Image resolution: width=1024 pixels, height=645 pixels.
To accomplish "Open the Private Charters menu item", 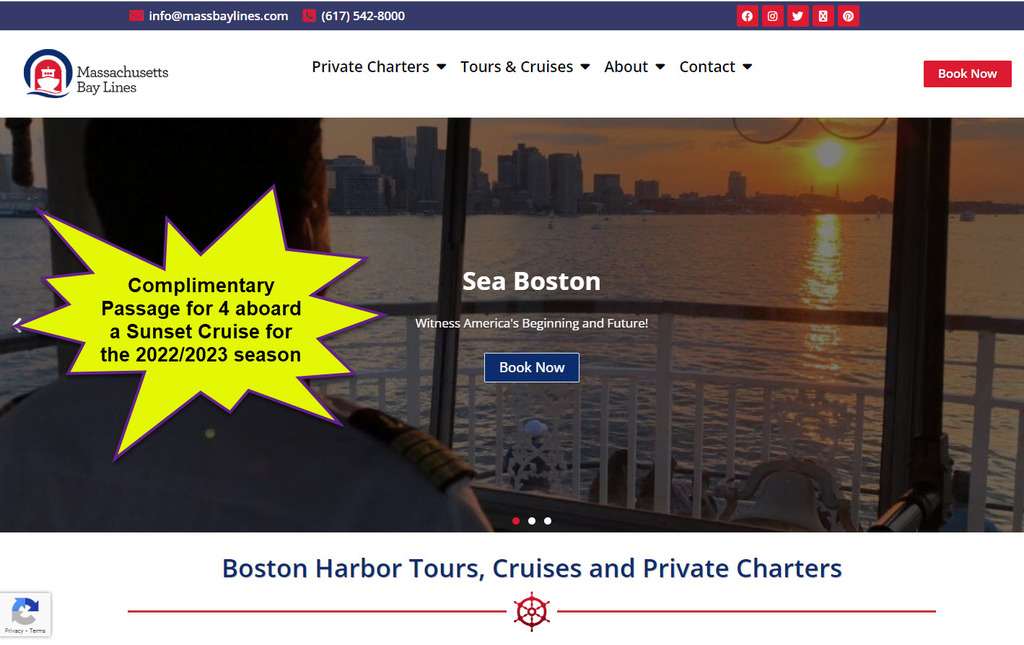I will 370,67.
